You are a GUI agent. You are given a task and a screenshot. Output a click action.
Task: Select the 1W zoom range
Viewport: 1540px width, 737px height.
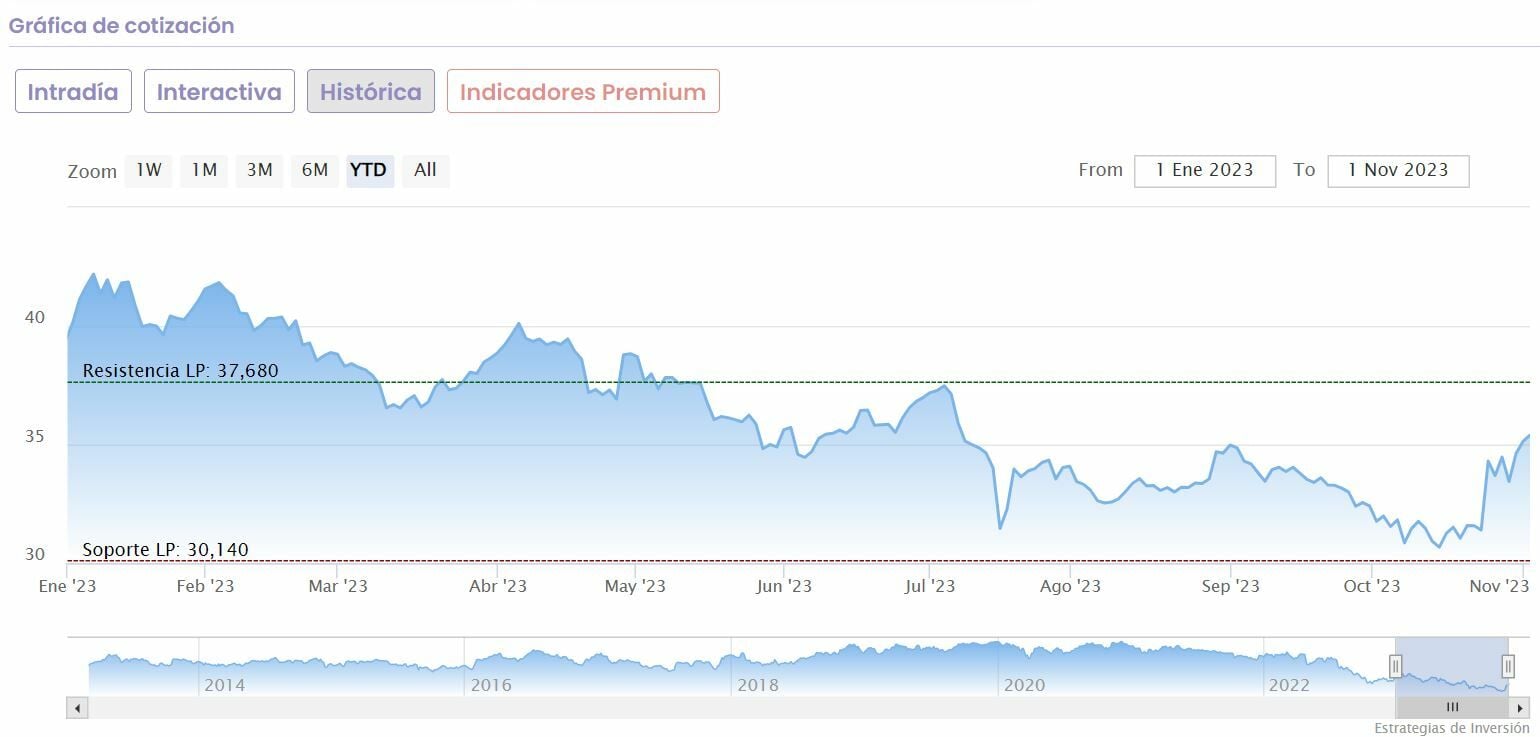tap(148, 170)
